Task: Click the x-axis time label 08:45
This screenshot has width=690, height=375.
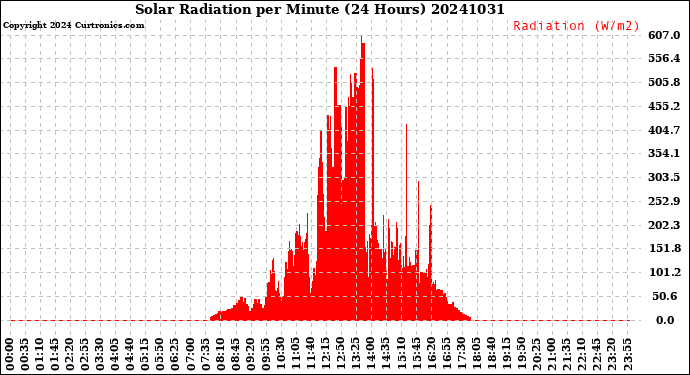Action: (236, 355)
